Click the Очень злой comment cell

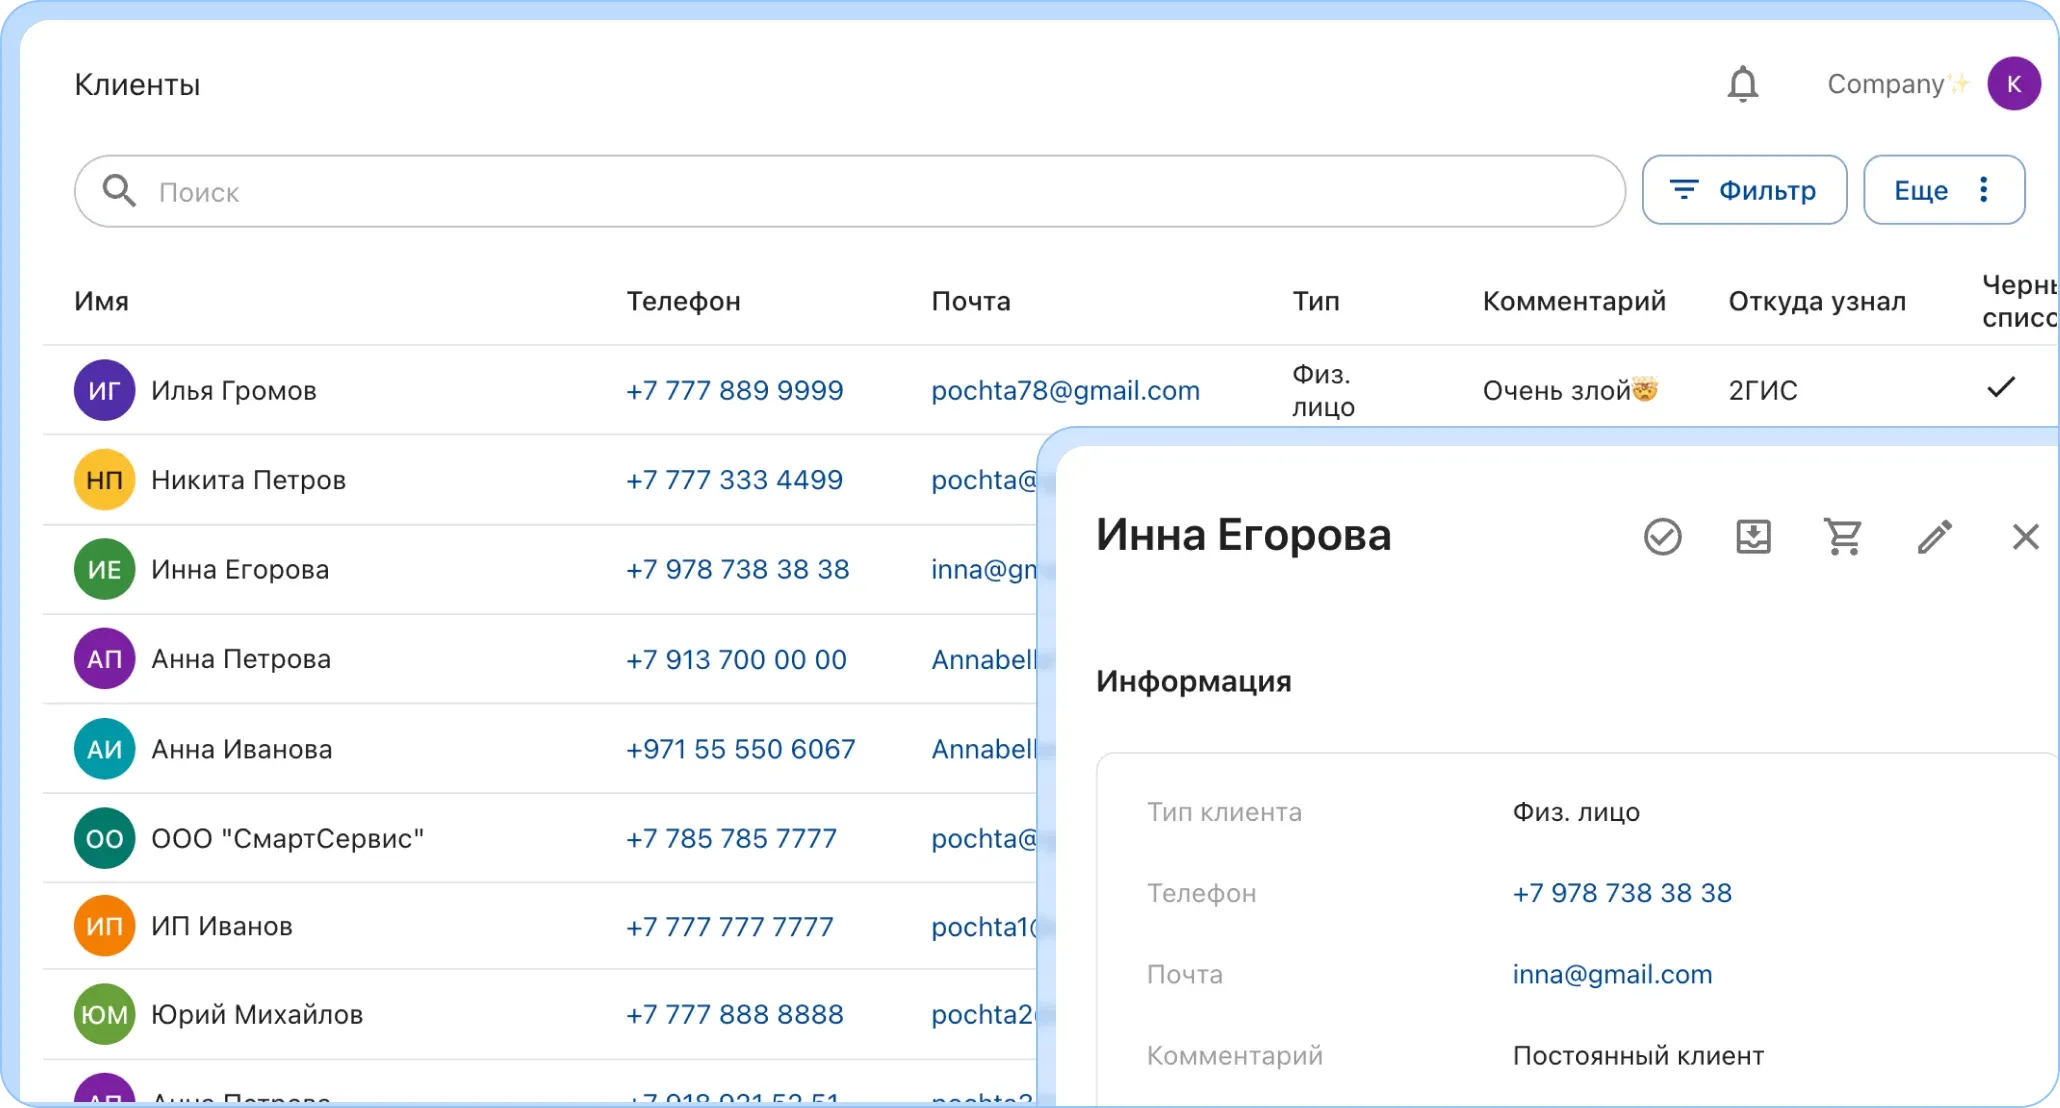click(x=1570, y=390)
